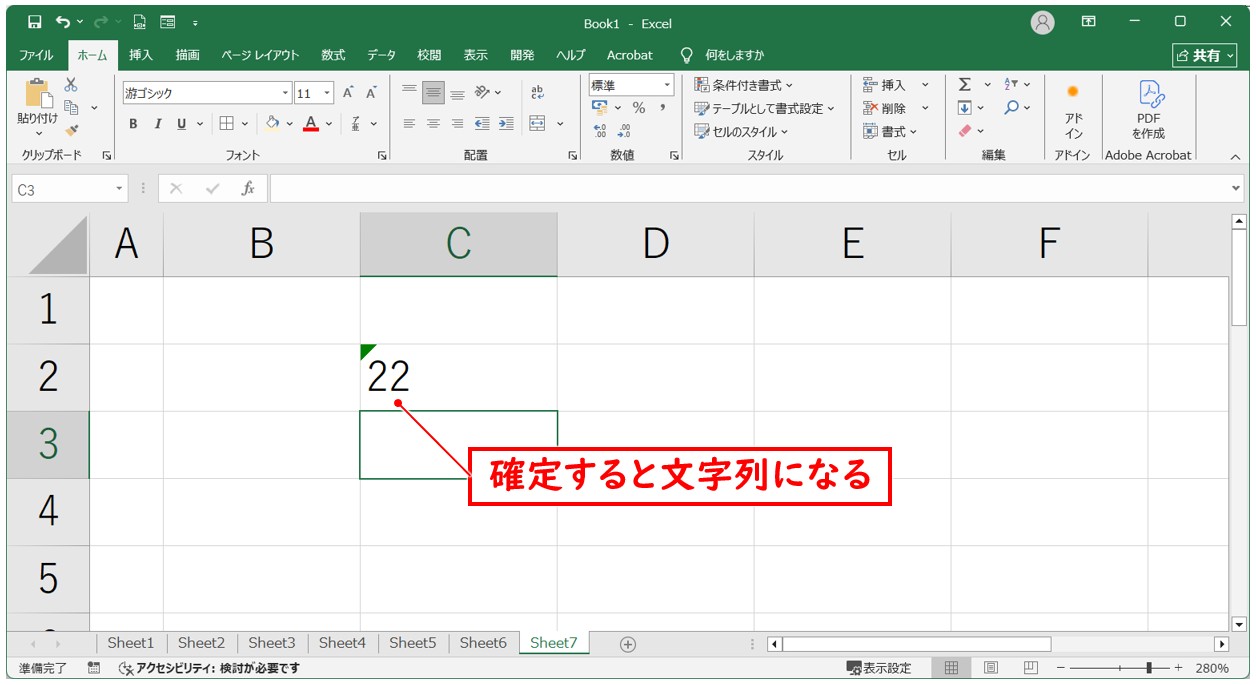This screenshot has height=685, width=1256.
Task: Switch to the Sheet3 worksheet tab
Action: [271, 643]
